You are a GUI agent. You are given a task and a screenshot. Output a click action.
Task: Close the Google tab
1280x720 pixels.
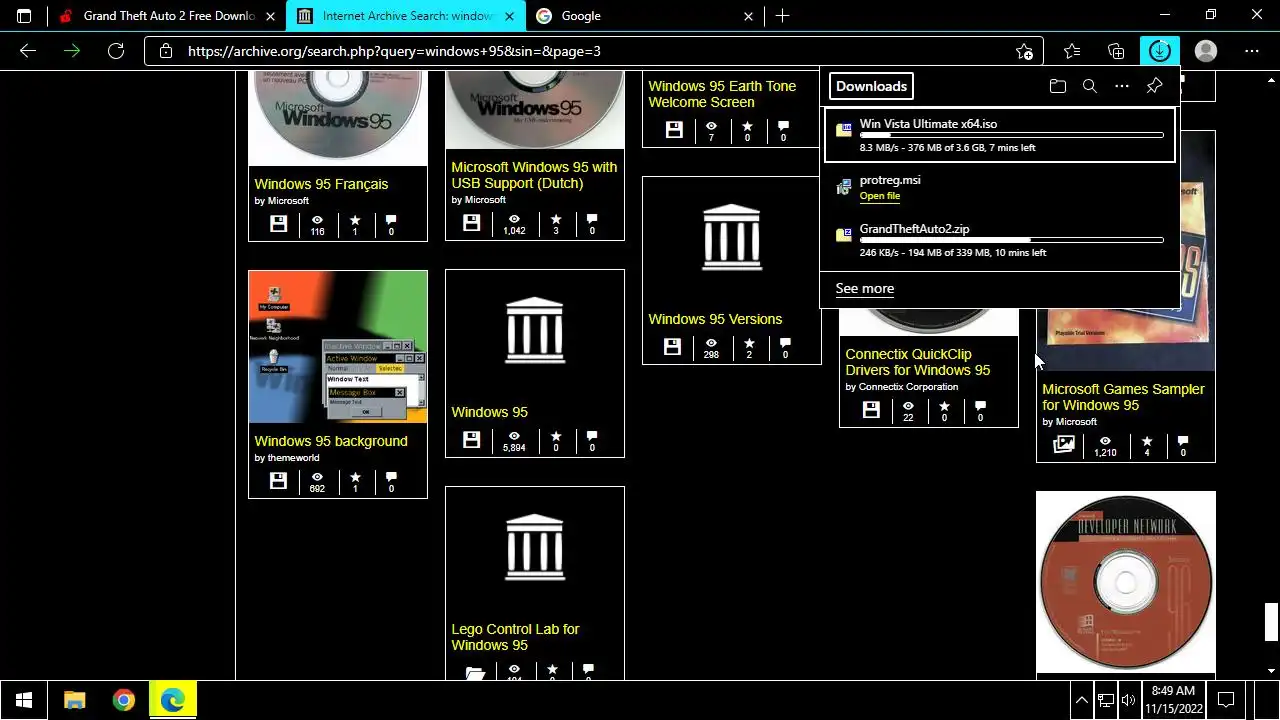pos(749,16)
